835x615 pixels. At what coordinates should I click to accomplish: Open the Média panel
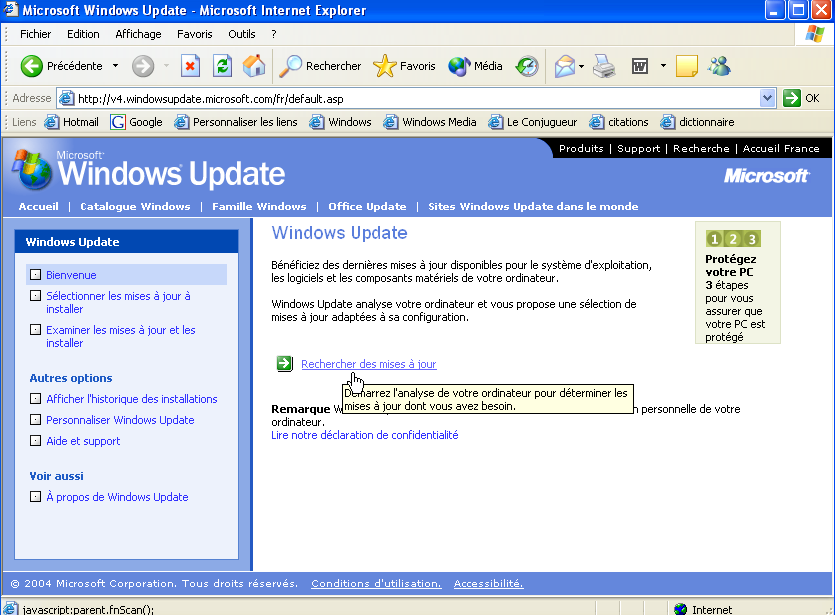pyautogui.click(x=476, y=66)
